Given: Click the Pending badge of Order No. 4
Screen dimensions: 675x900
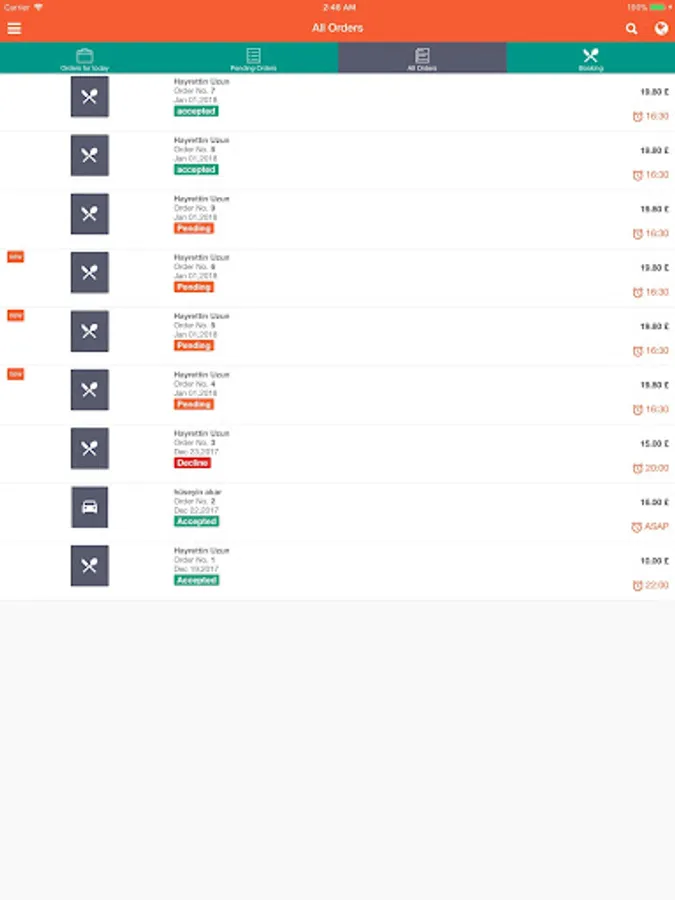Looking at the screenshot, I should point(194,404).
